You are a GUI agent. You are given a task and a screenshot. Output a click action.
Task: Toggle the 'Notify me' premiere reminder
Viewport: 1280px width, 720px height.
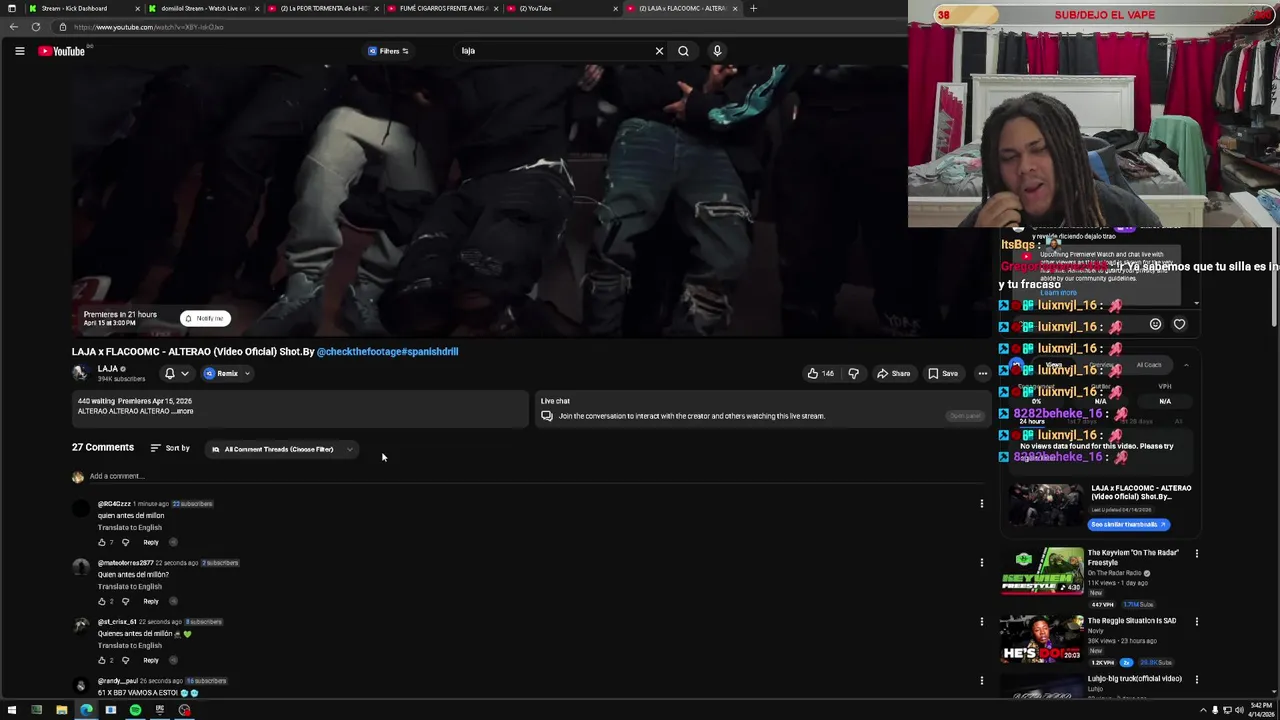205,318
